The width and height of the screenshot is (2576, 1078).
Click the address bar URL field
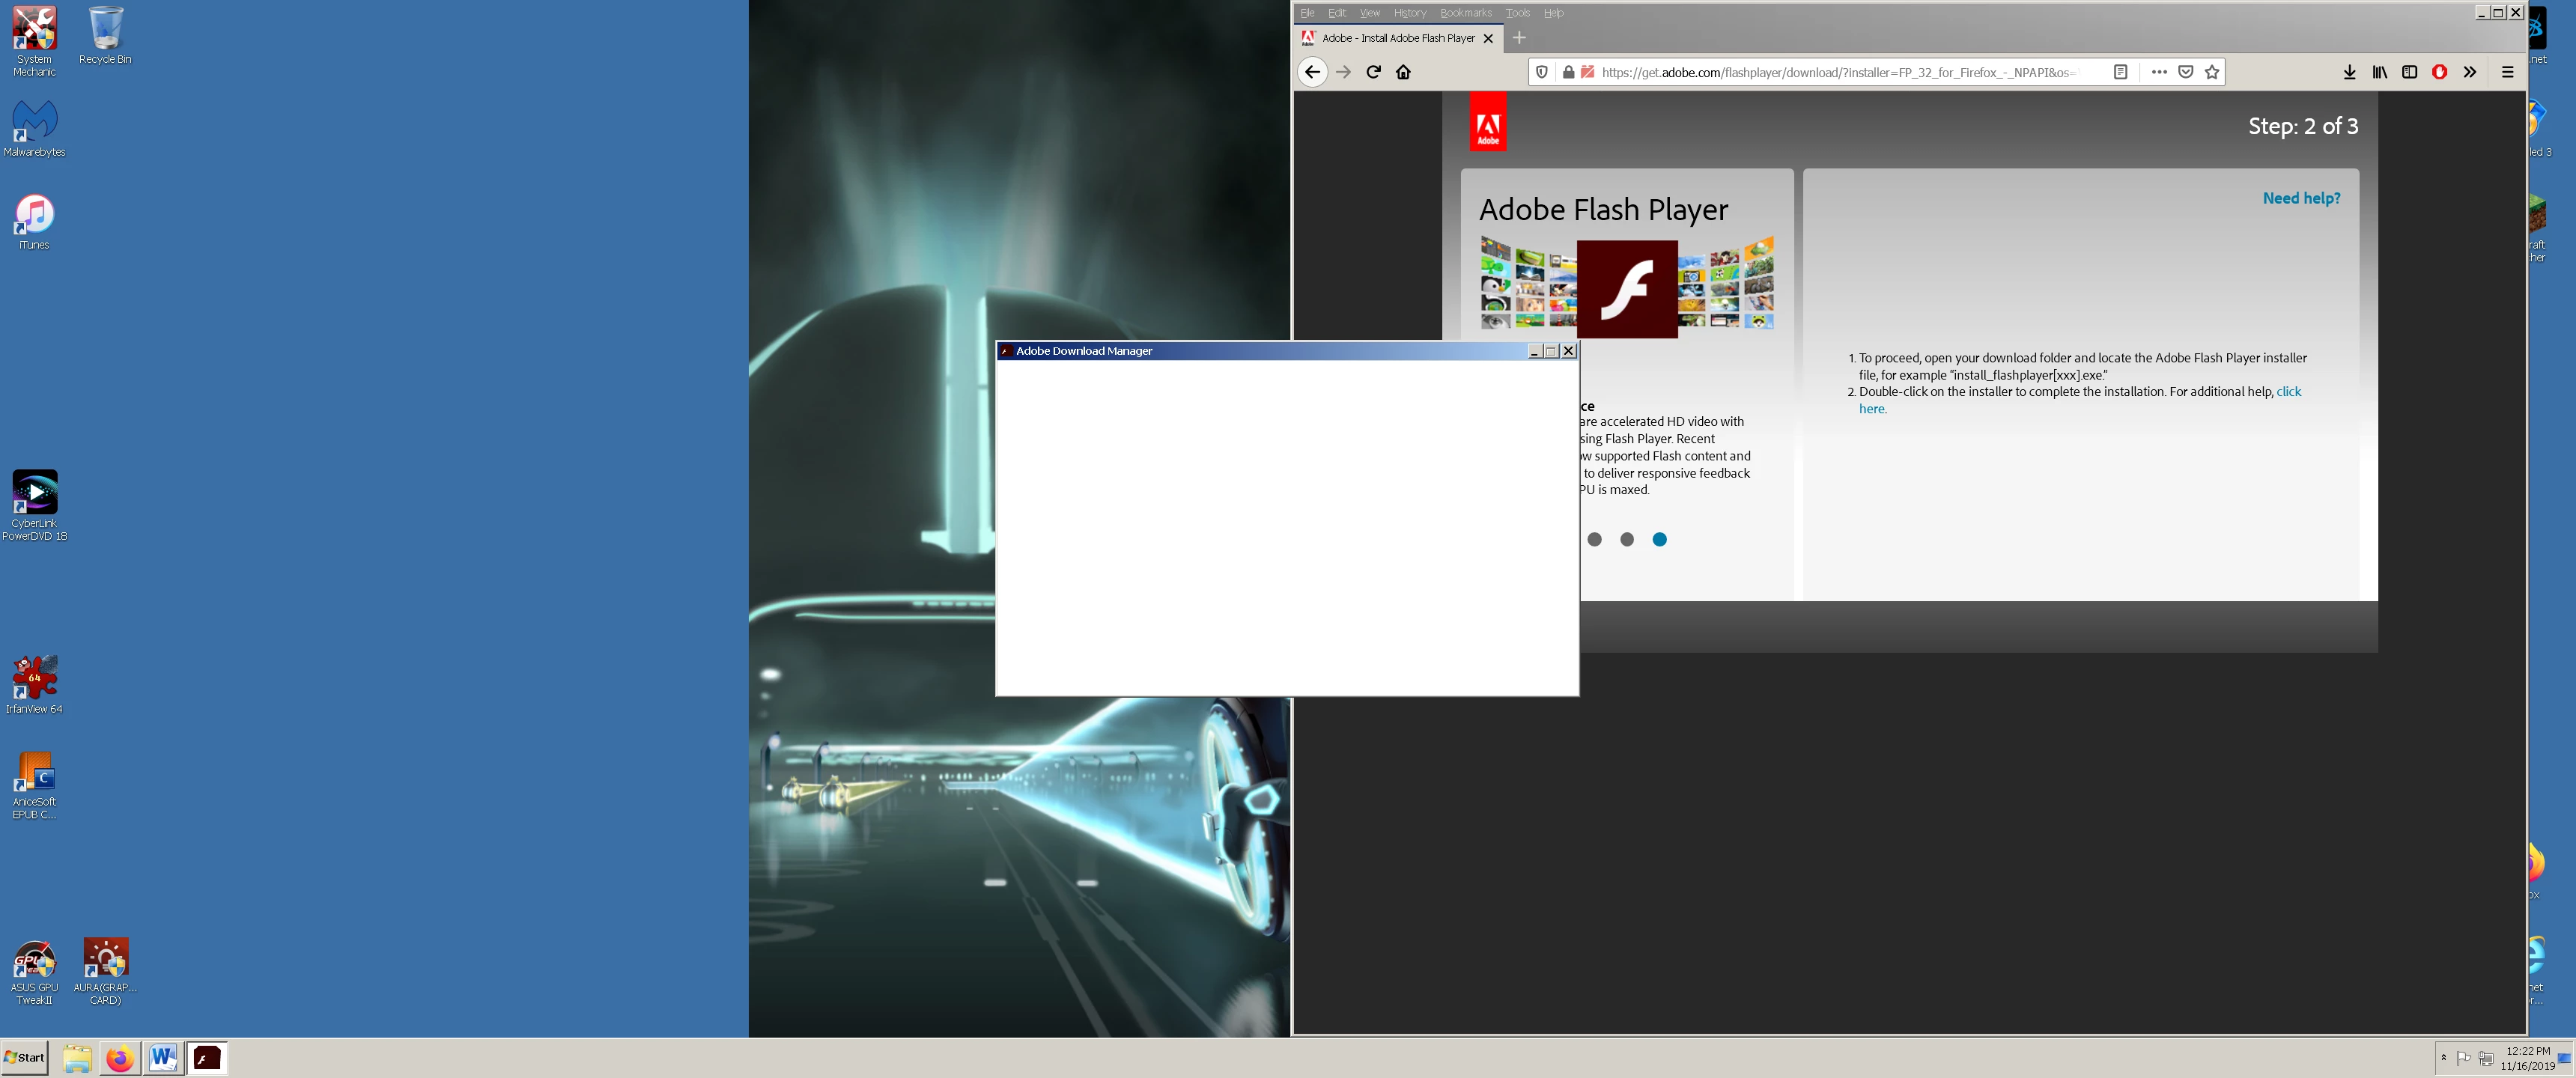(x=1840, y=72)
